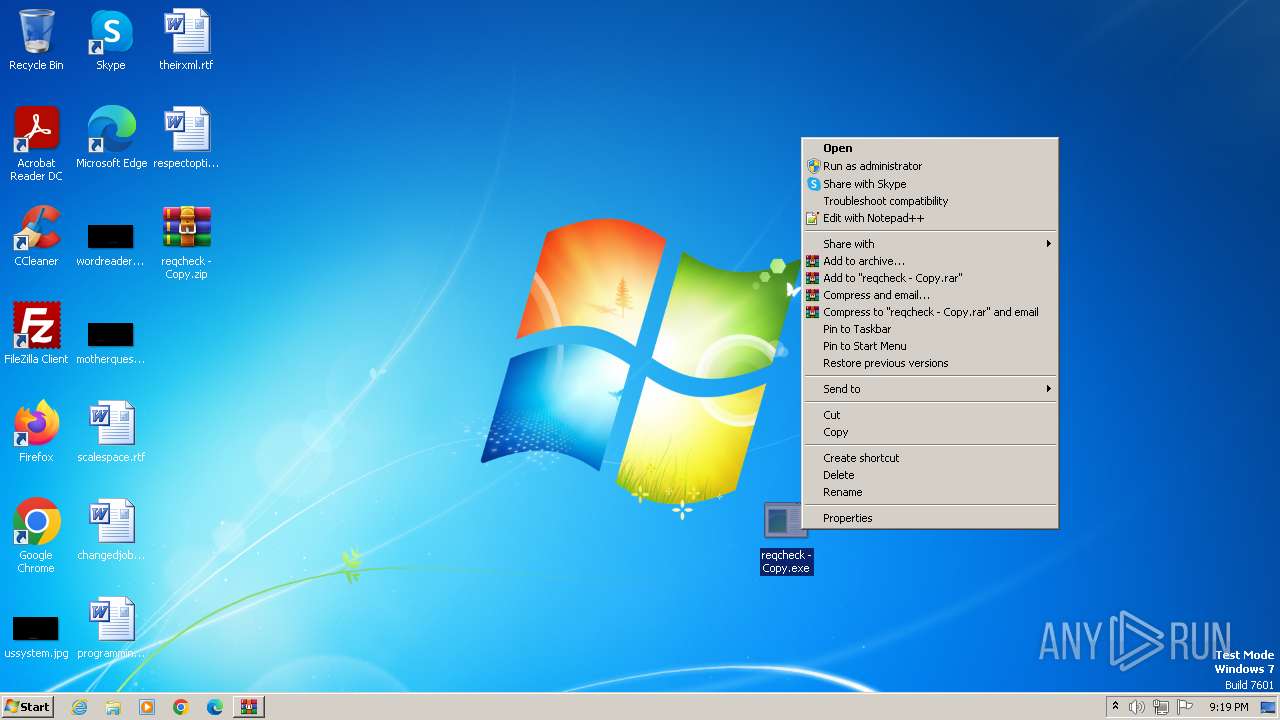Image resolution: width=1280 pixels, height=720 pixels.
Task: Select Troubleshoot compatibility
Action: tap(930, 201)
